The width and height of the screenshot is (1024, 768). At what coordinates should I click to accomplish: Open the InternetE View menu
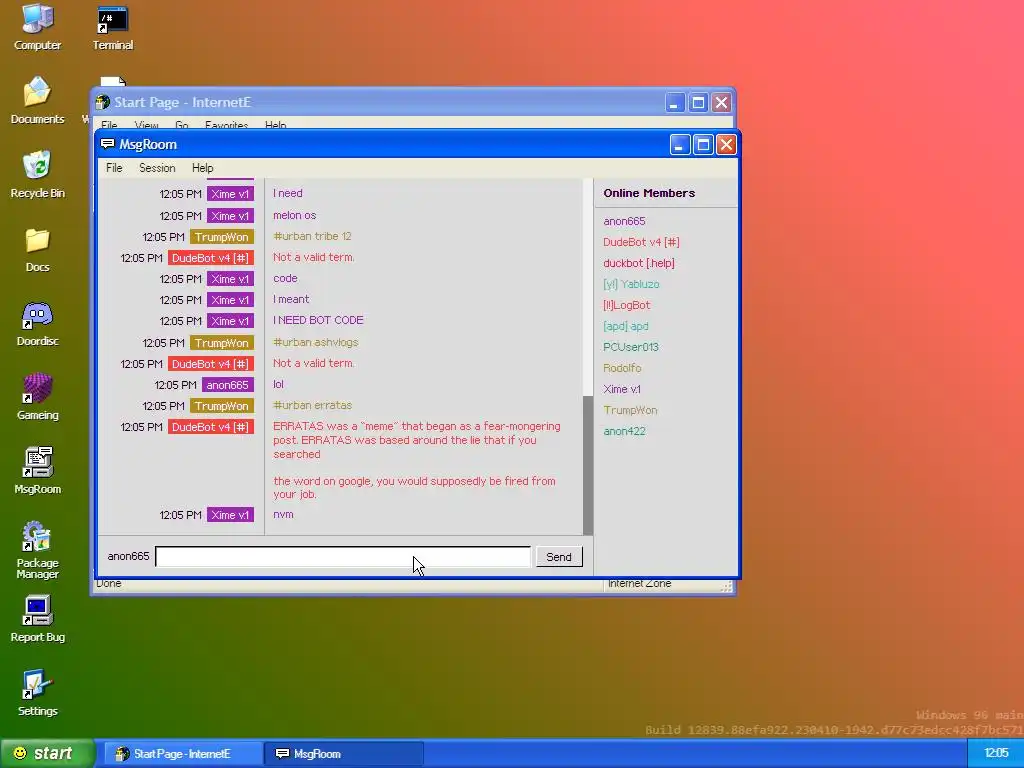146,125
